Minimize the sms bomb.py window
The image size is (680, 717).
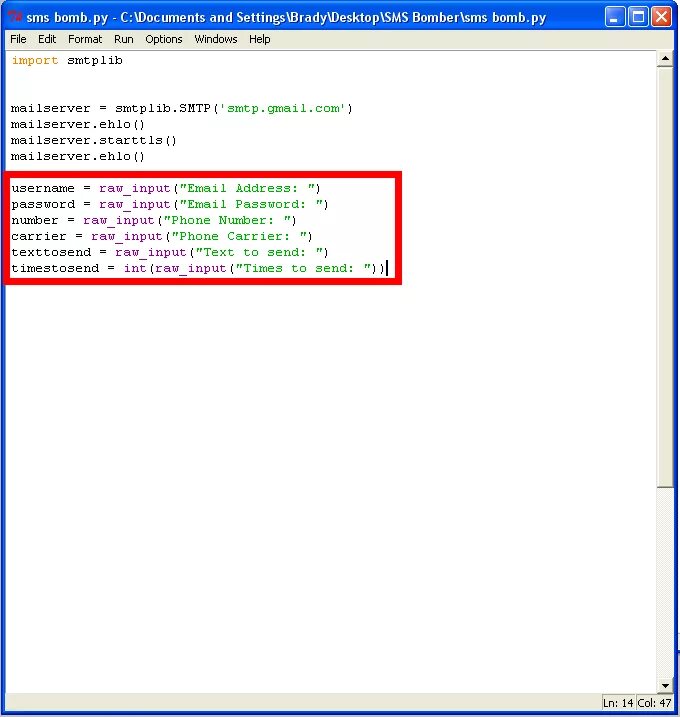615,17
